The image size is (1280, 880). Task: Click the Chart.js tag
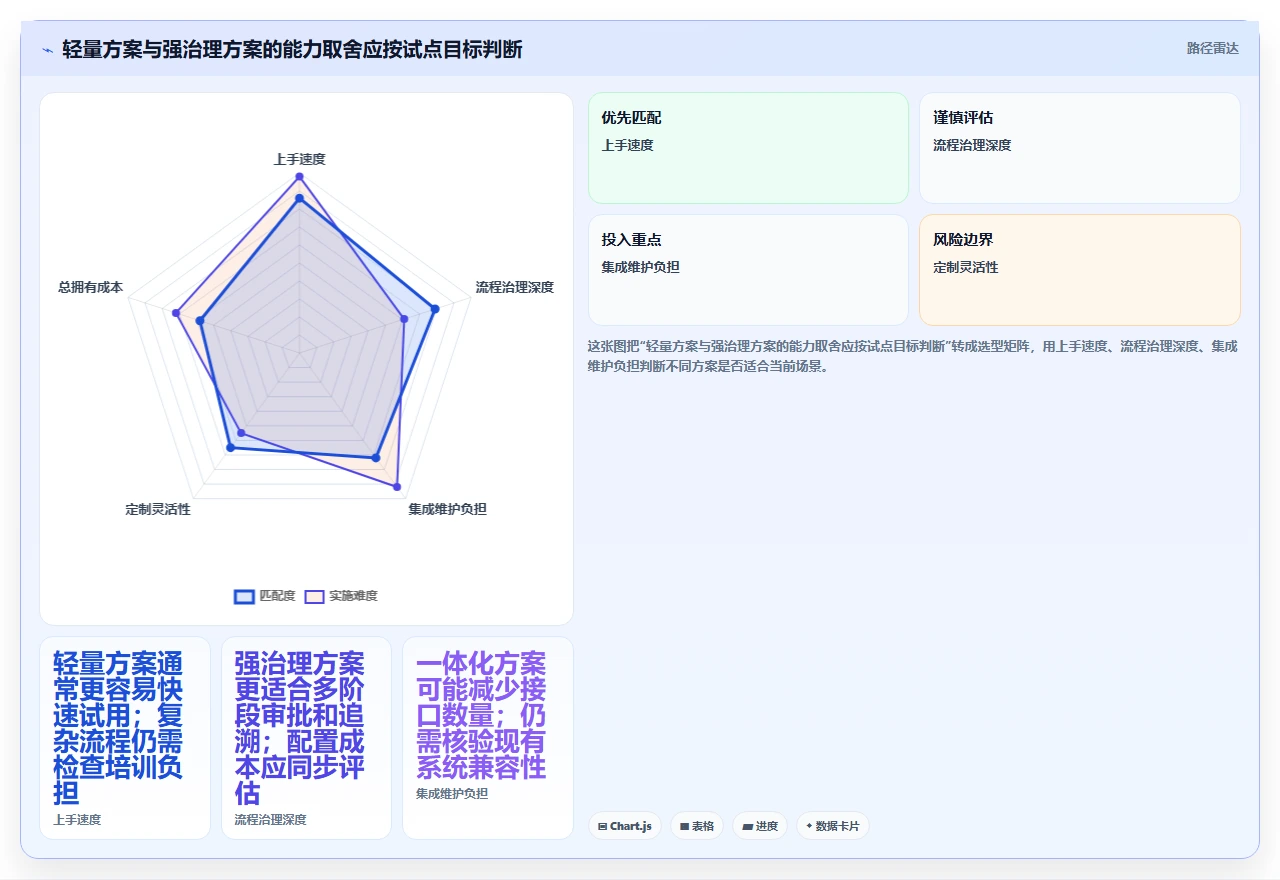[624, 826]
